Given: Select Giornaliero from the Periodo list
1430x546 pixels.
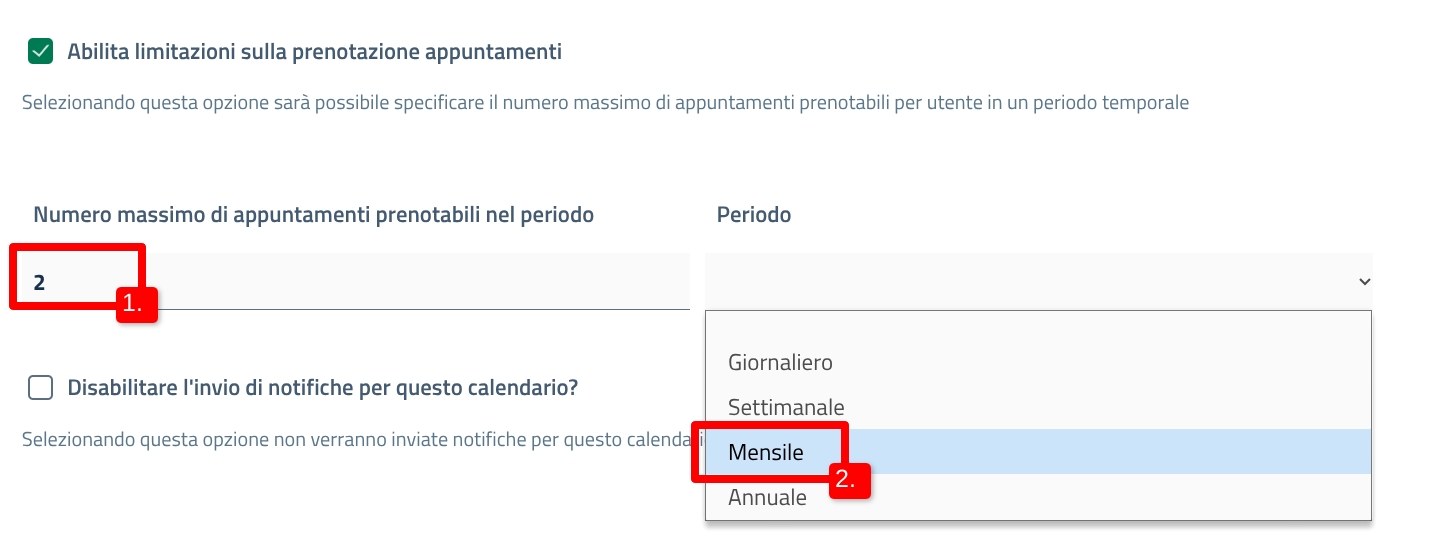Looking at the screenshot, I should coord(780,362).
